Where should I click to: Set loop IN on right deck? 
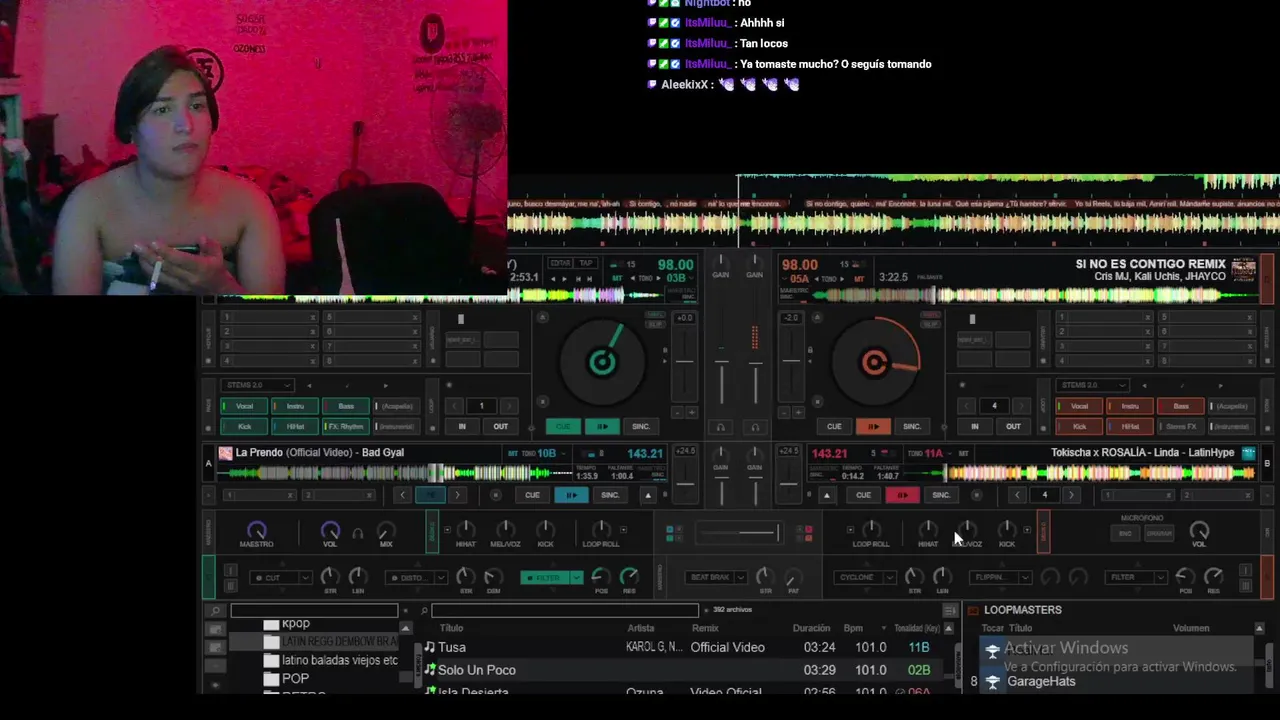(x=975, y=426)
